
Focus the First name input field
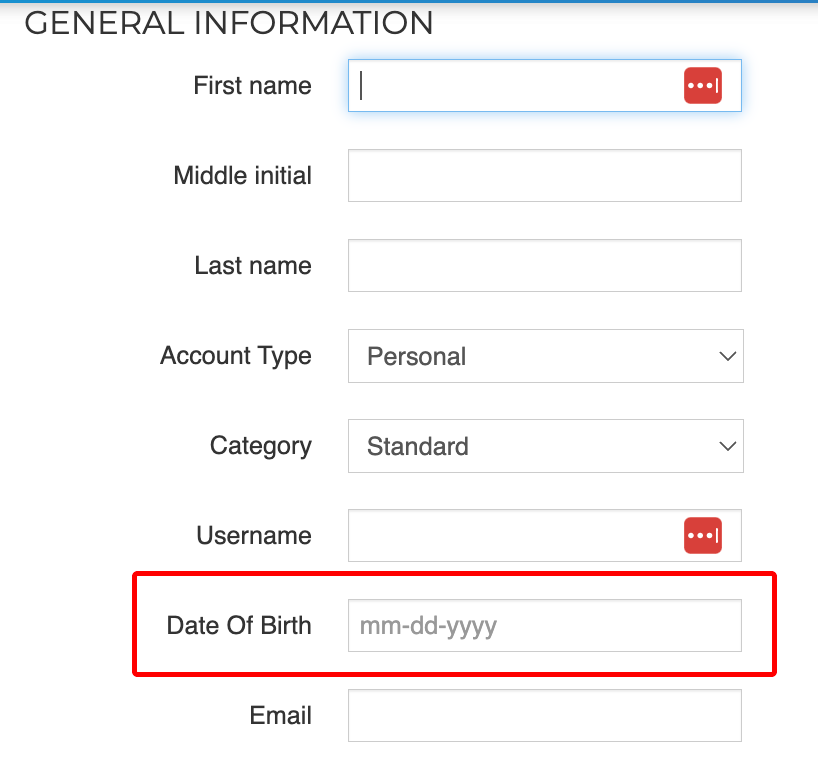[545, 86]
